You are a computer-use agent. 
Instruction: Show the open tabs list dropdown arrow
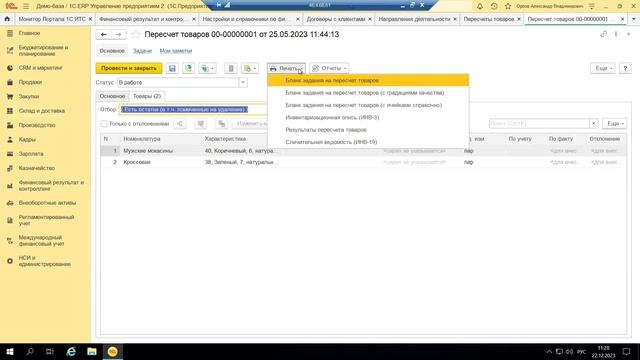tap(633, 19)
